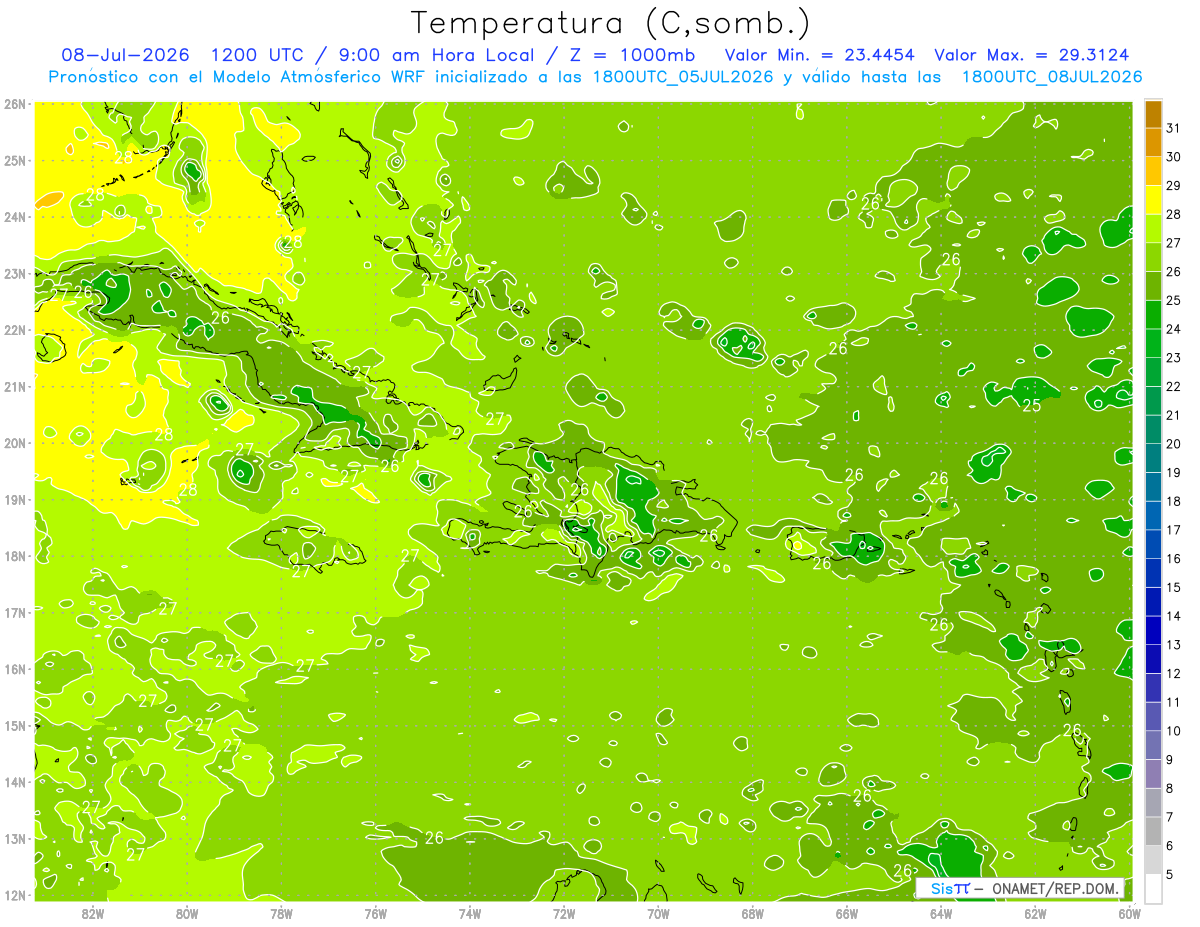Image resolution: width=1200 pixels, height=927 pixels.
Task: Click the '76W' longitude axis label
Action: pyautogui.click(x=376, y=913)
